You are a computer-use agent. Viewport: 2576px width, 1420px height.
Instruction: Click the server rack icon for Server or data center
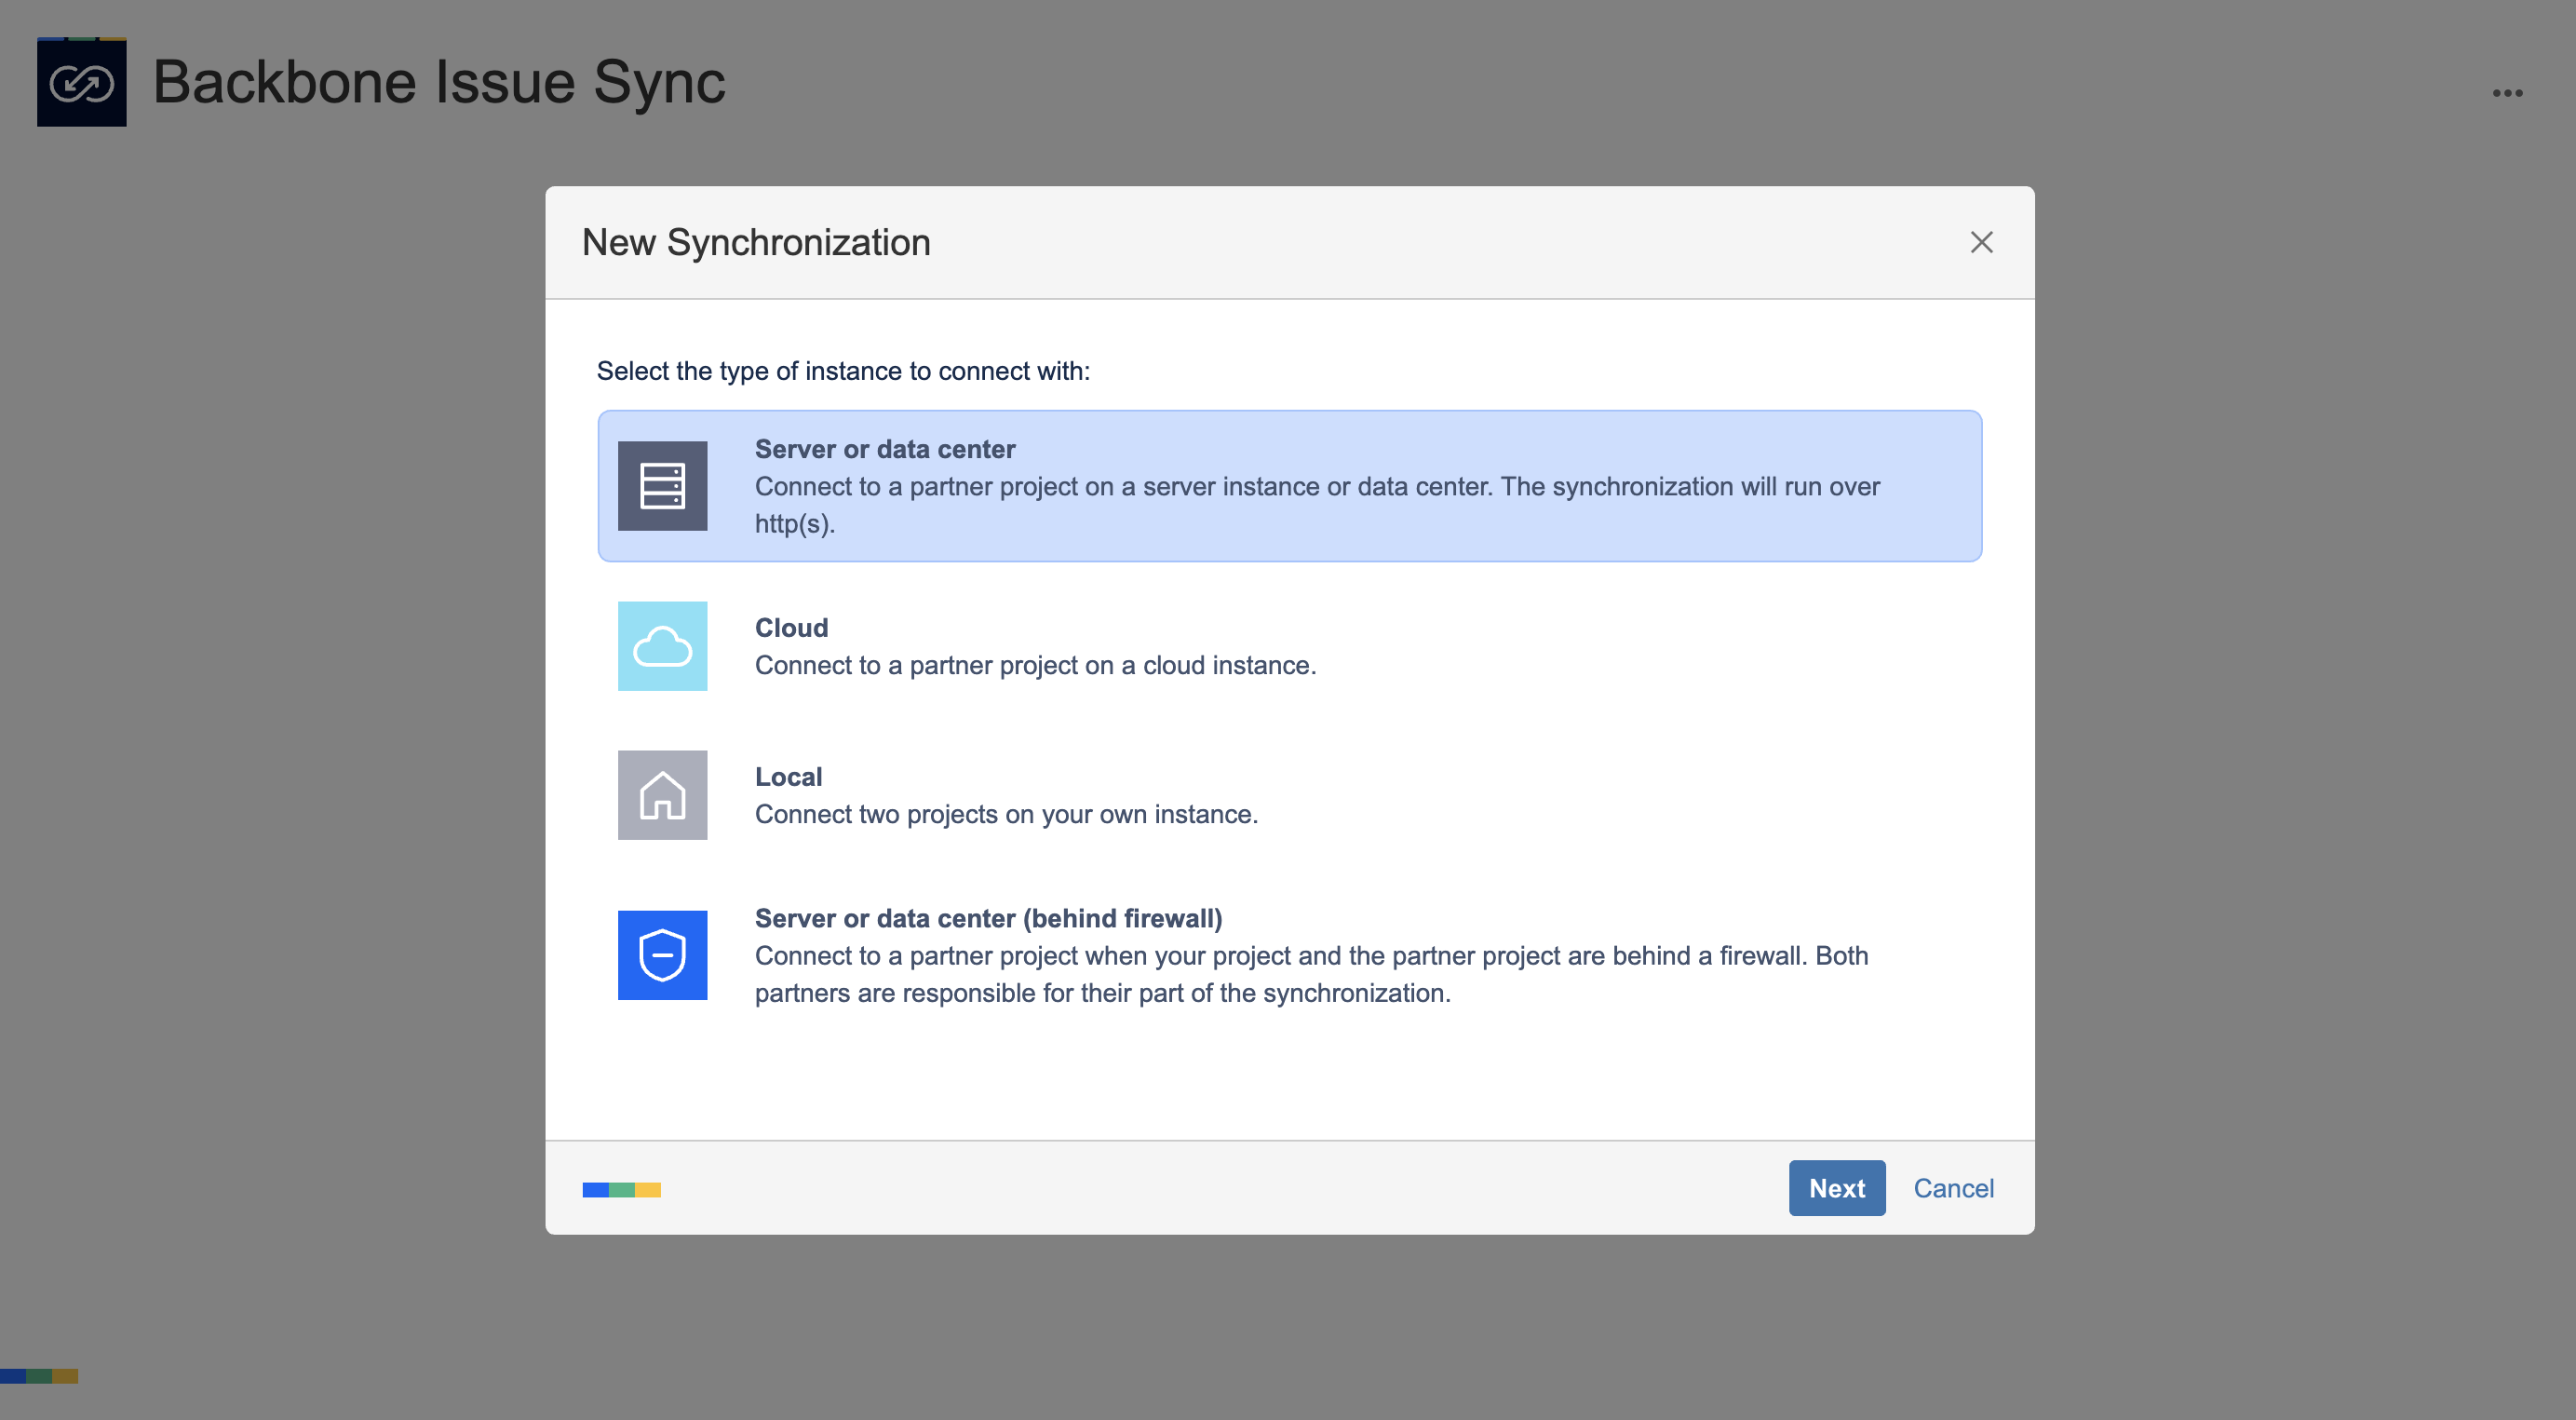pyautogui.click(x=662, y=486)
